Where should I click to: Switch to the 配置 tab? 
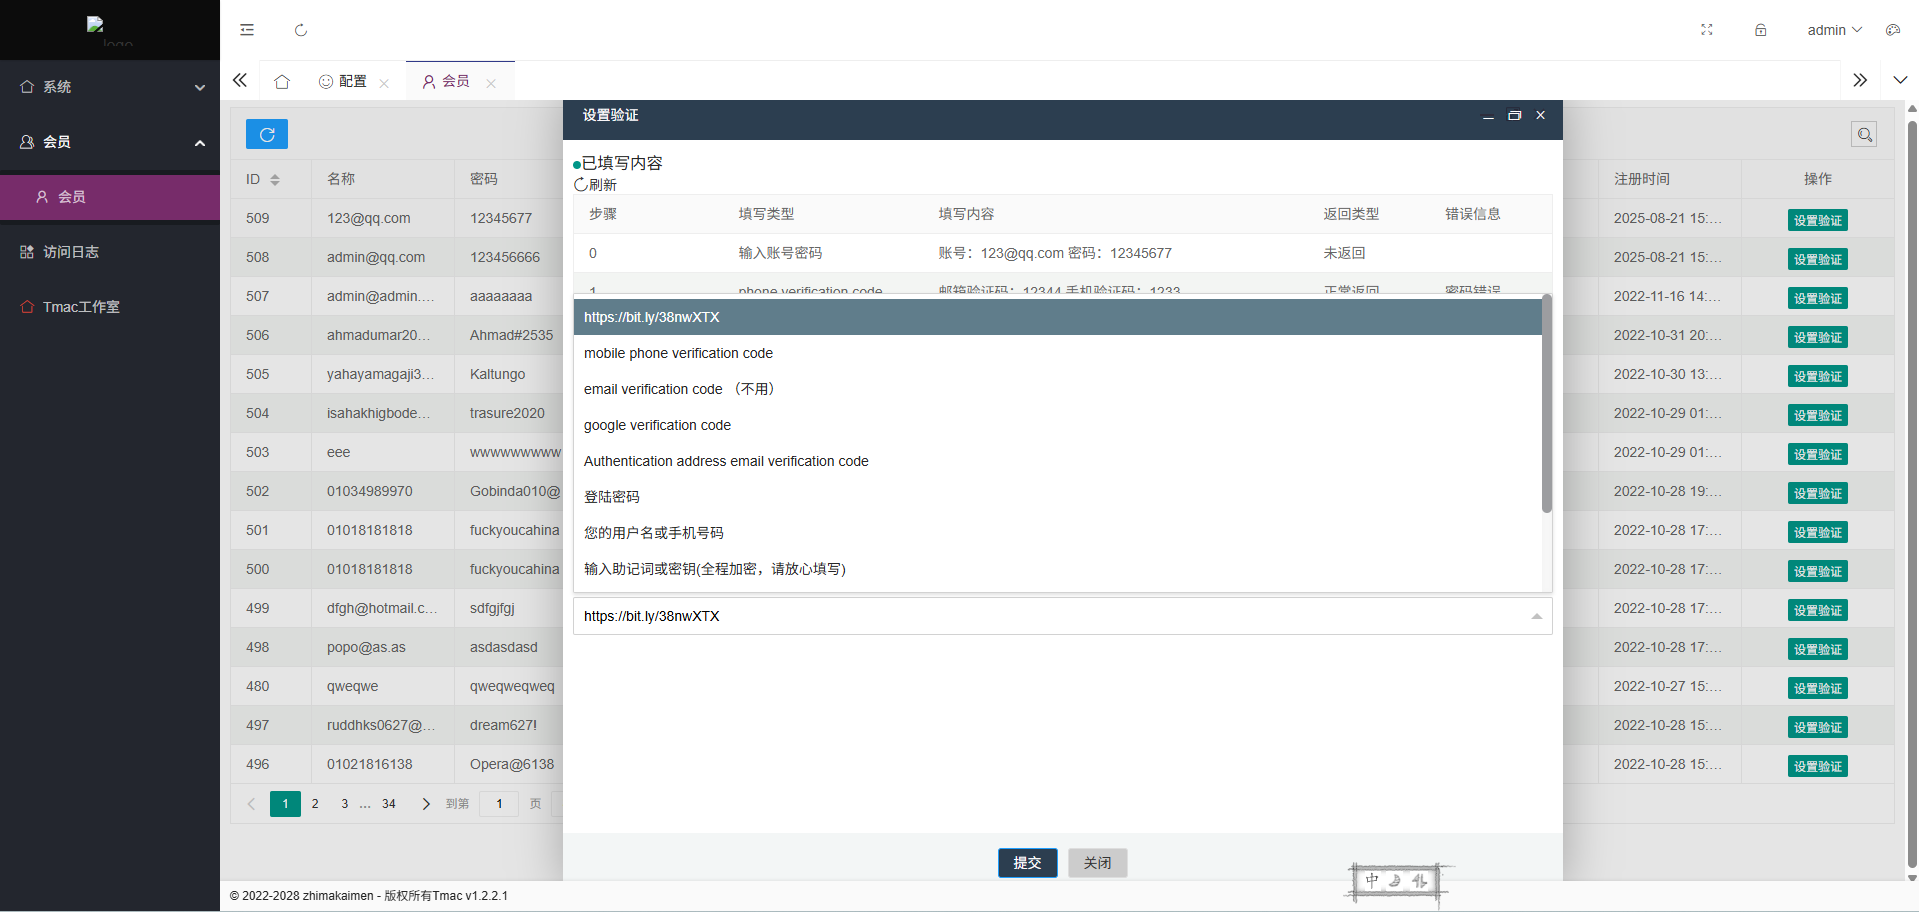click(344, 81)
